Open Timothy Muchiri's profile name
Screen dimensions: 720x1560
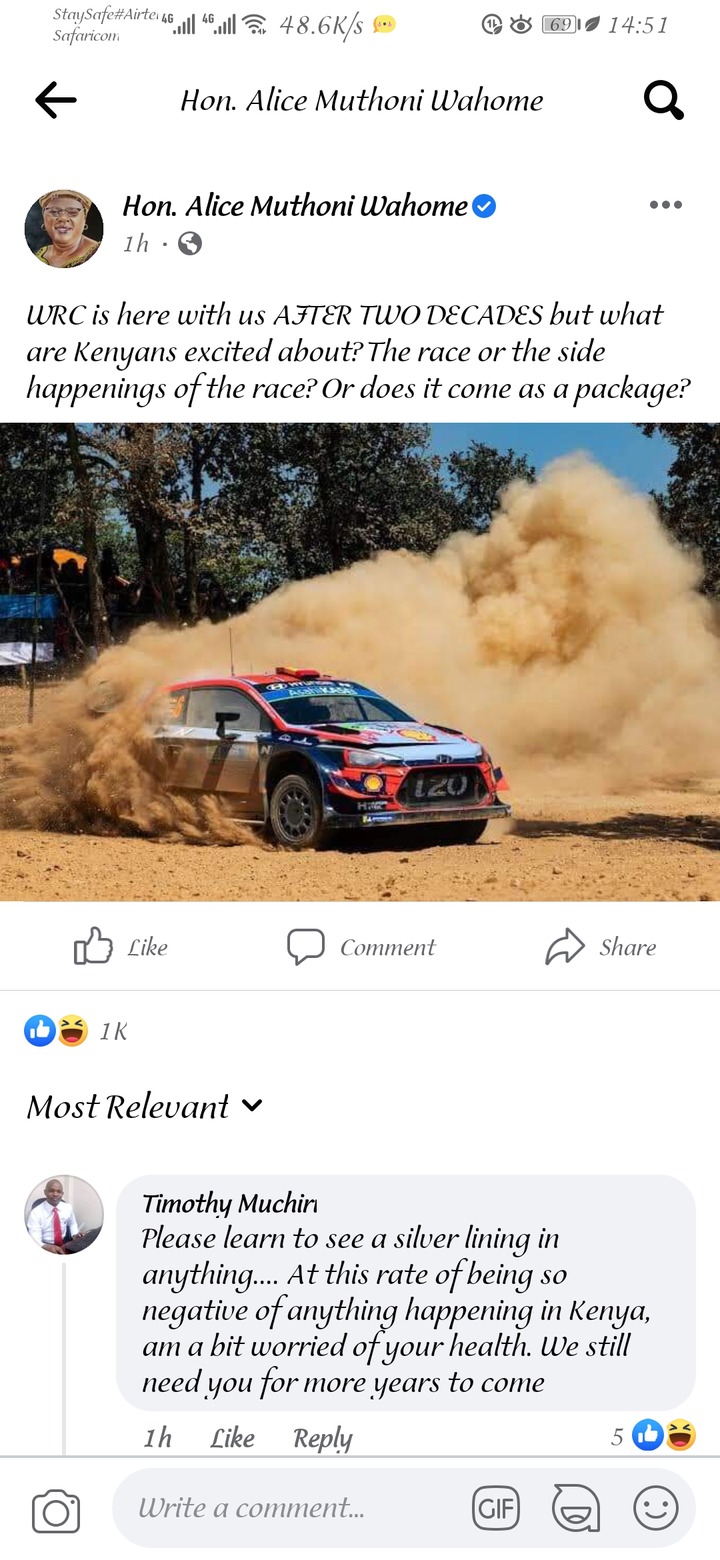[x=229, y=1203]
